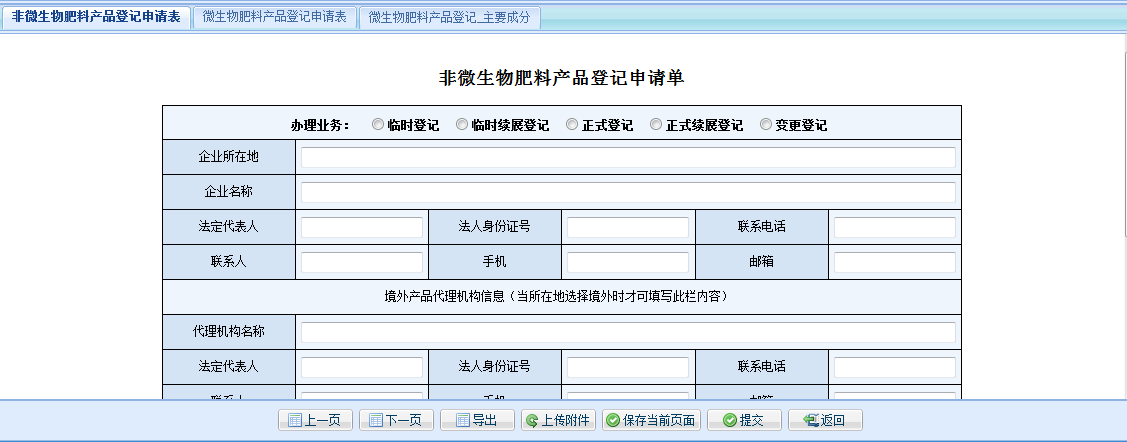Screen dimensions: 1127x442
Task: Click the 手机 field in enterprise section
Action: [627, 262]
